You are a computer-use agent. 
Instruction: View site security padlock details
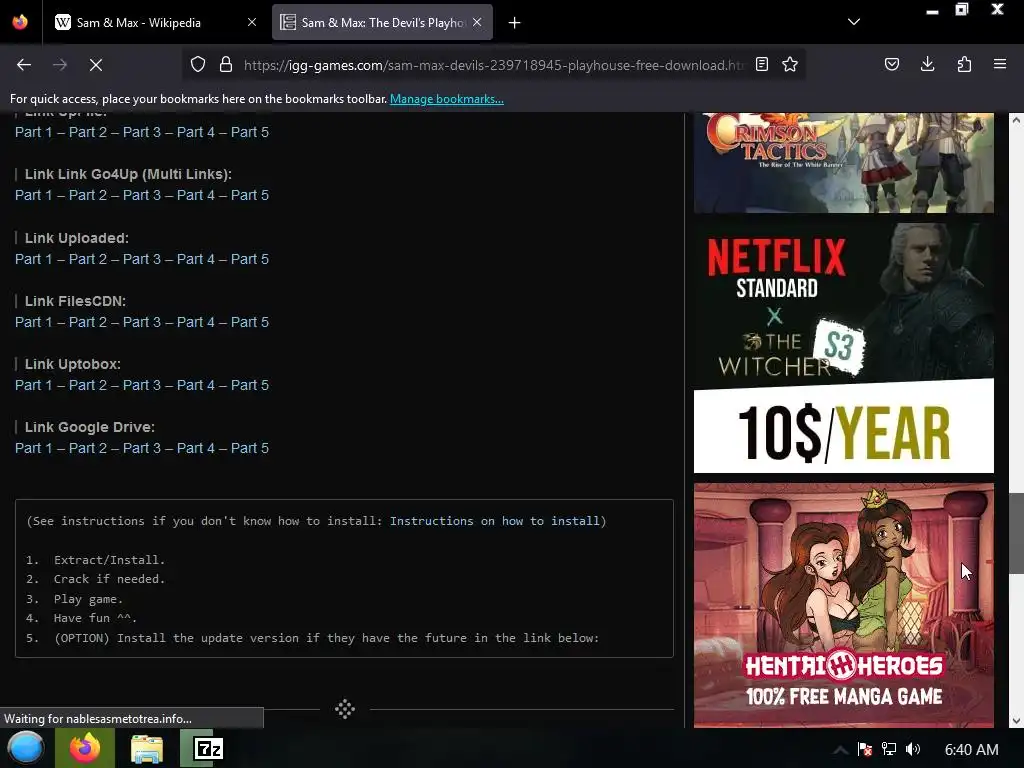click(x=226, y=65)
